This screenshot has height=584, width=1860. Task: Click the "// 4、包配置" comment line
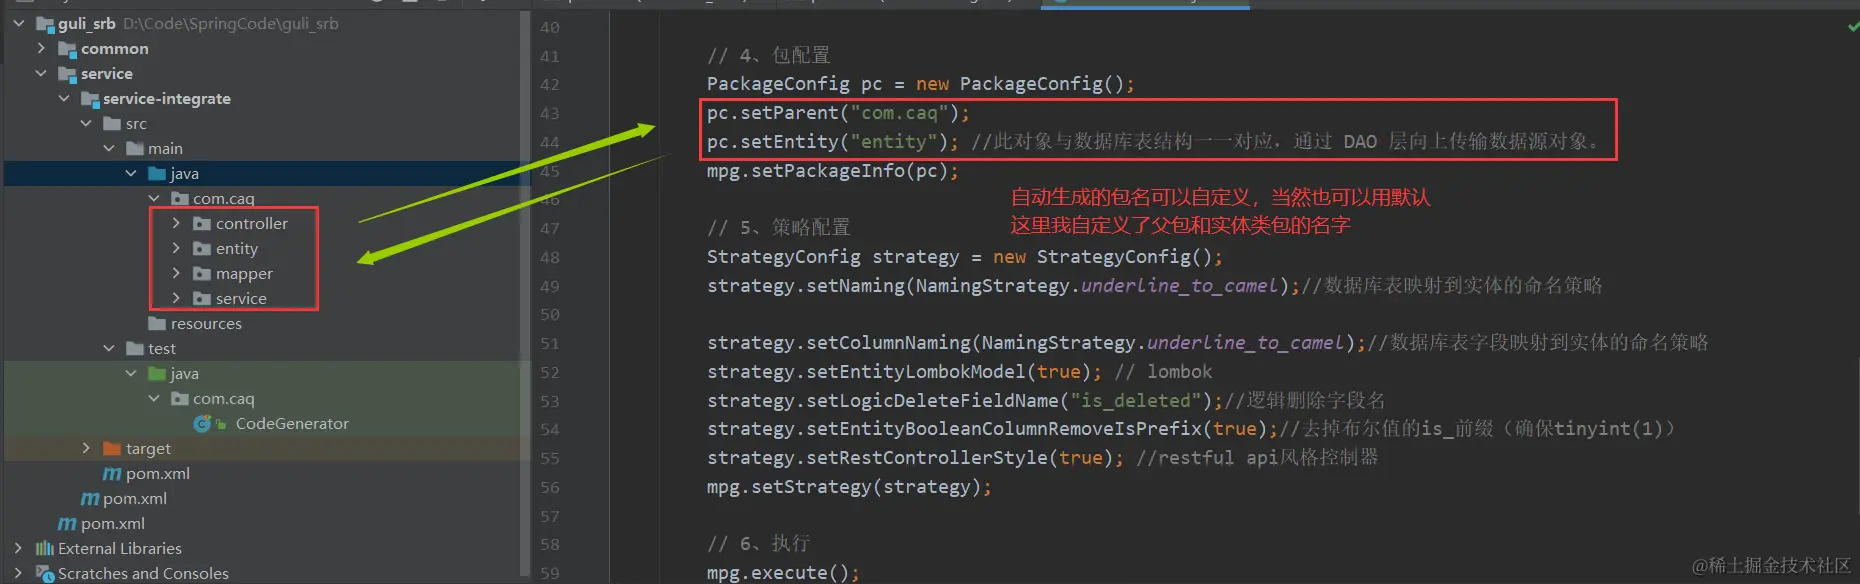[x=768, y=55]
